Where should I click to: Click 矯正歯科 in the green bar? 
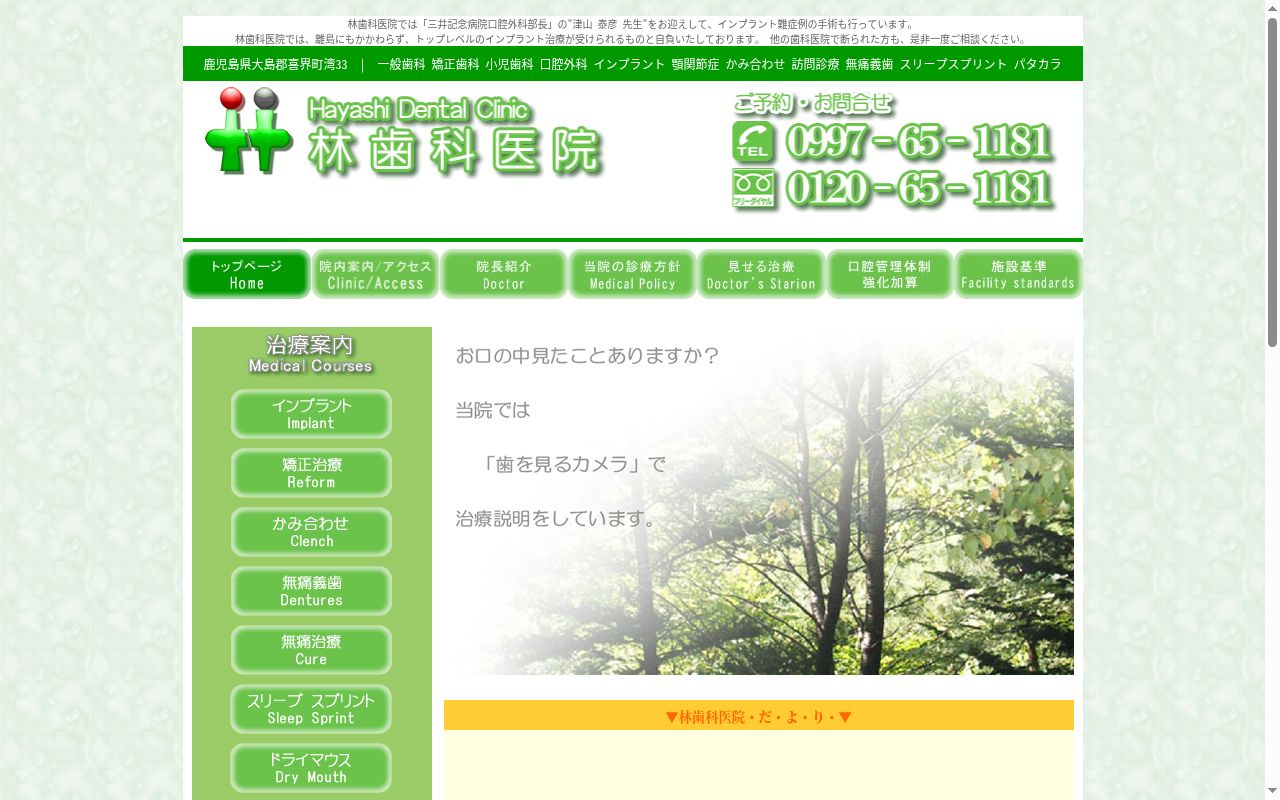point(455,64)
